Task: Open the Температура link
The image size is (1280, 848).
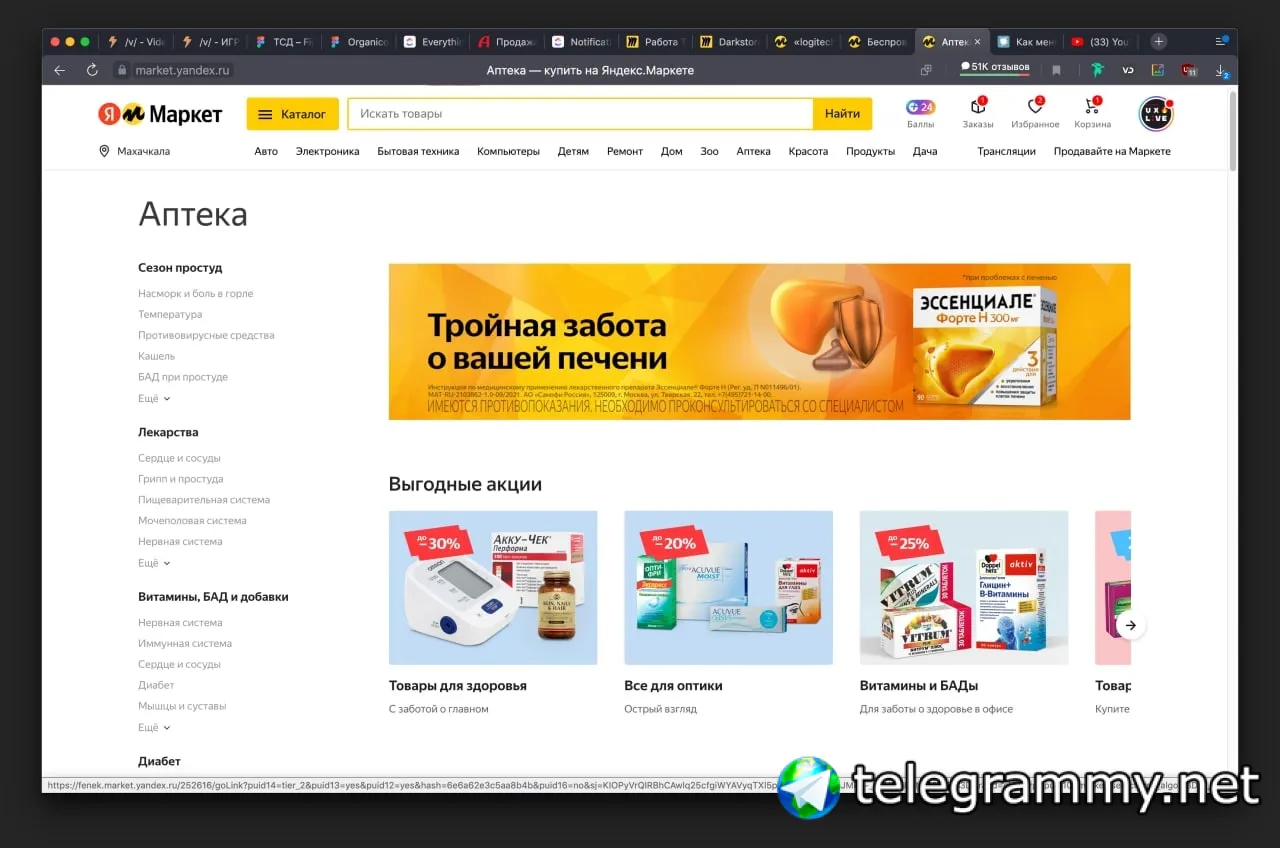Action: (x=170, y=315)
